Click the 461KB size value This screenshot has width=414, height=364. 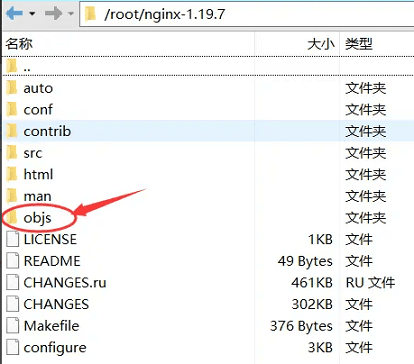pyautogui.click(x=312, y=283)
